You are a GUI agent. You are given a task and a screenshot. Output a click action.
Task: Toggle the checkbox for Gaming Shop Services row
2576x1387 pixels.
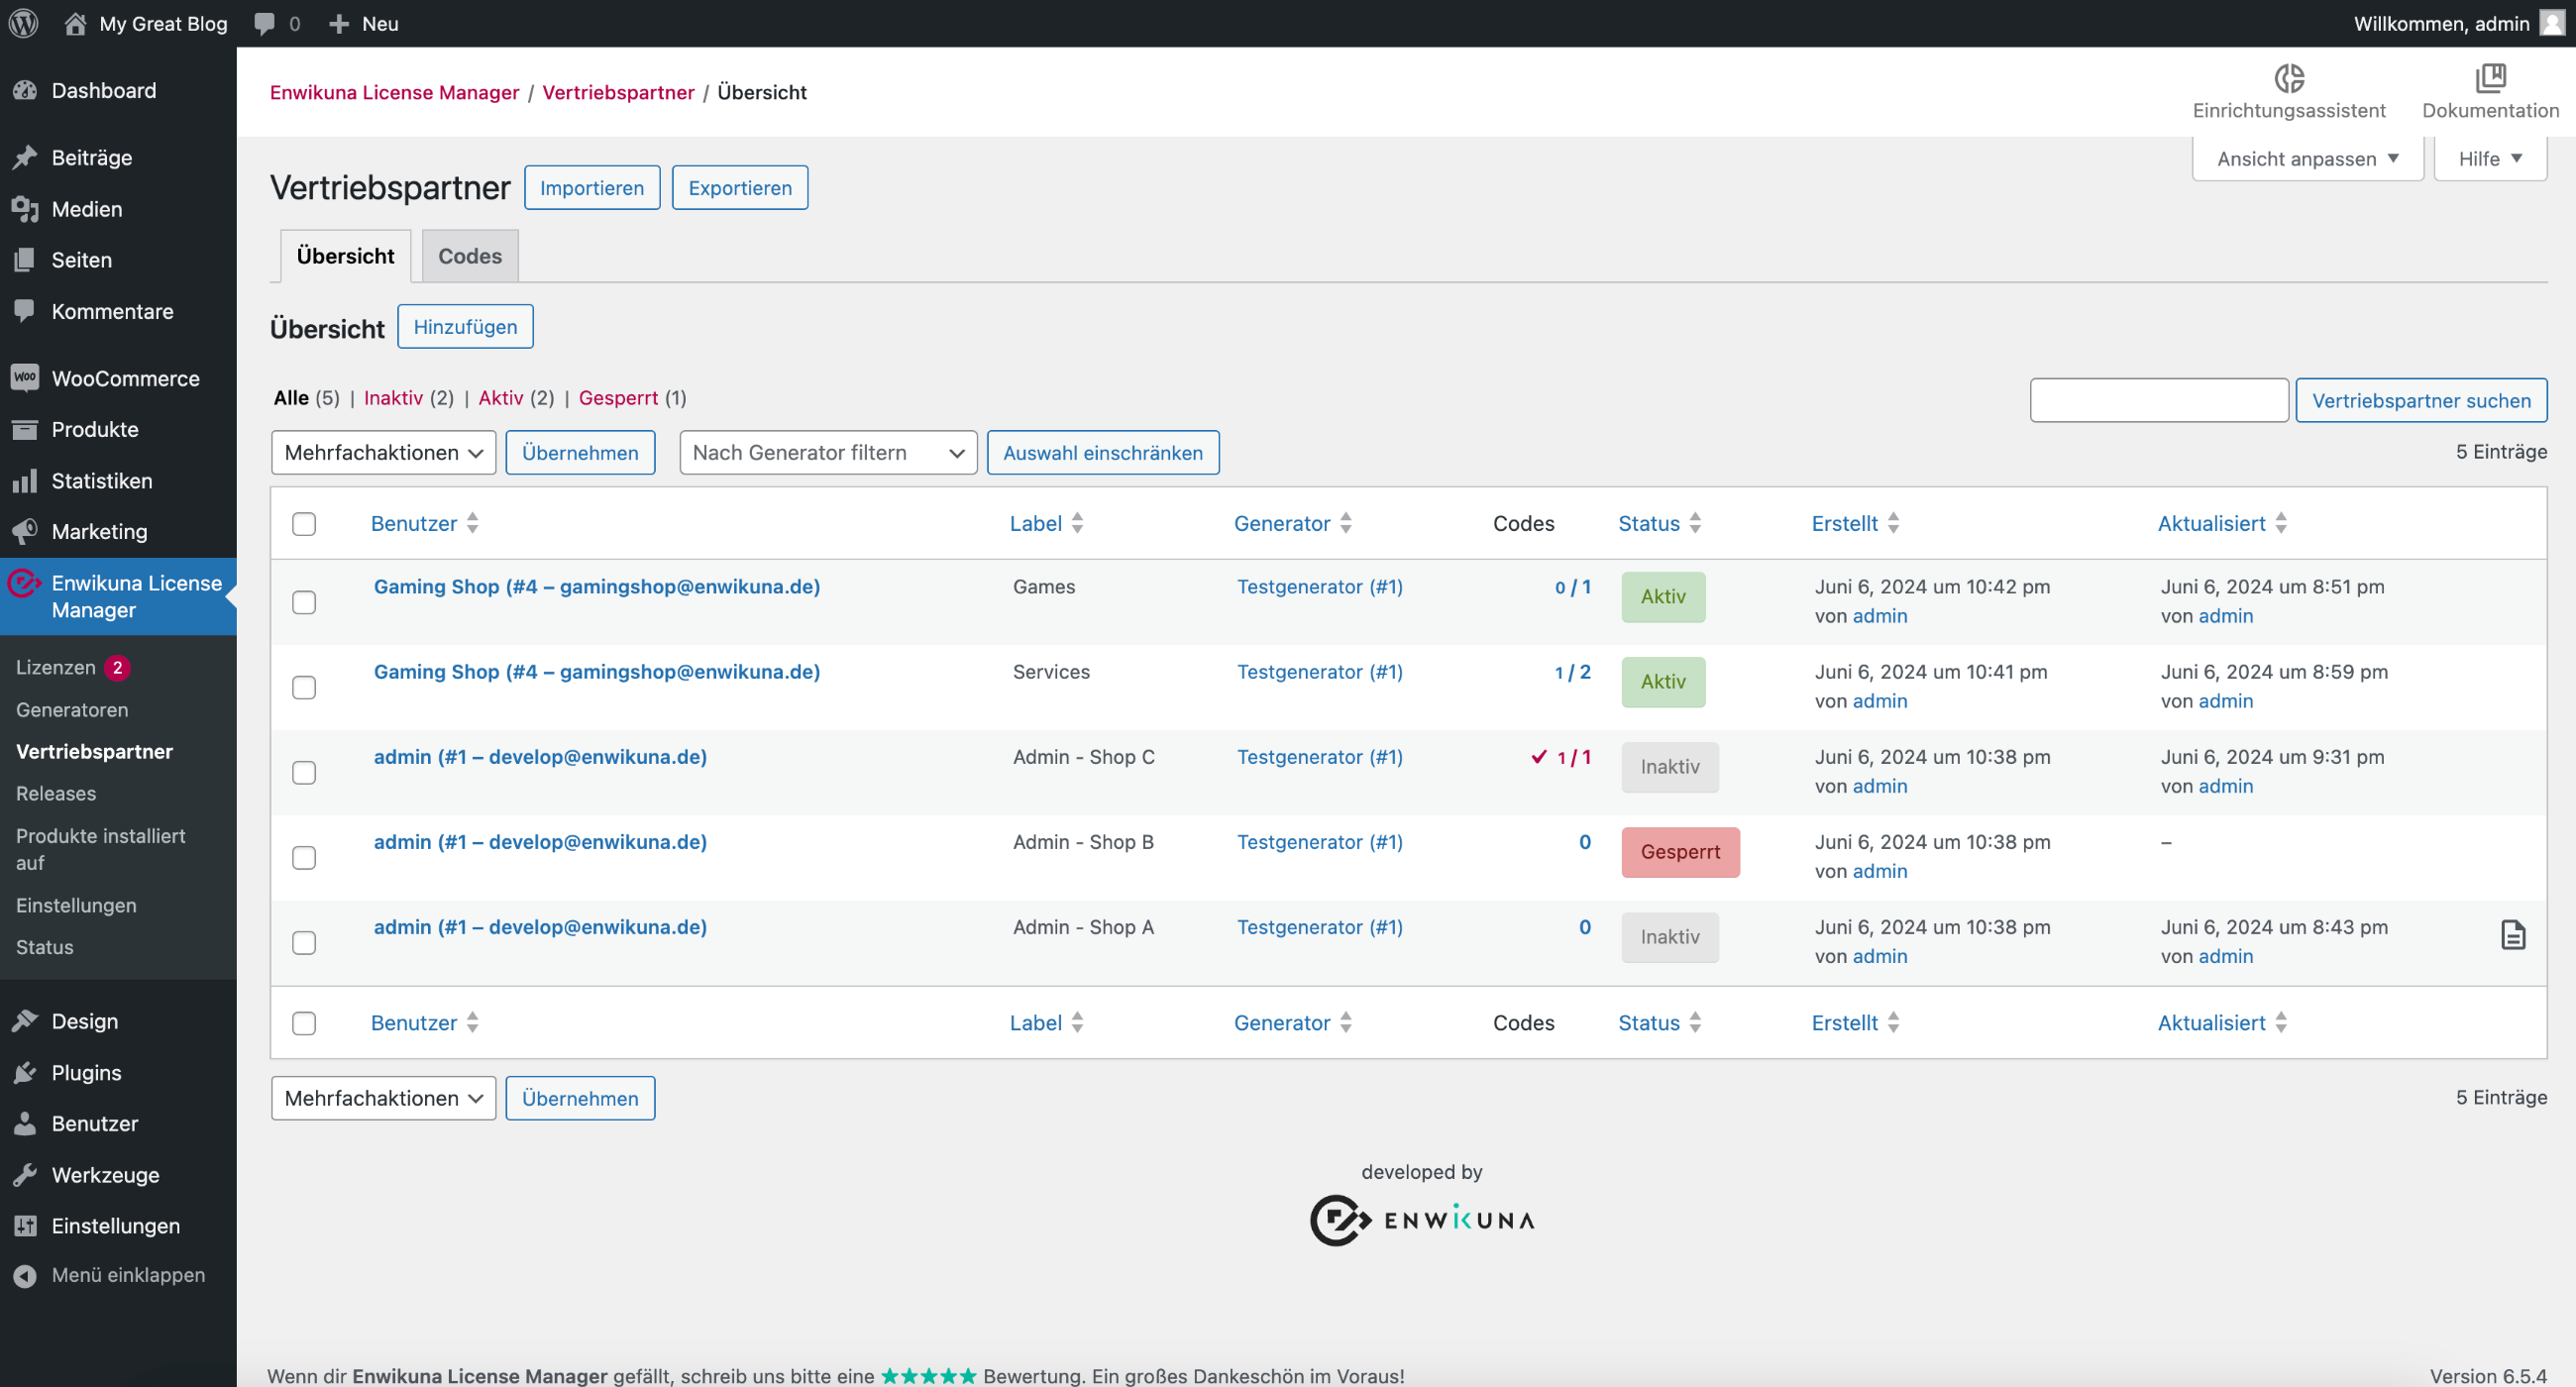click(306, 685)
